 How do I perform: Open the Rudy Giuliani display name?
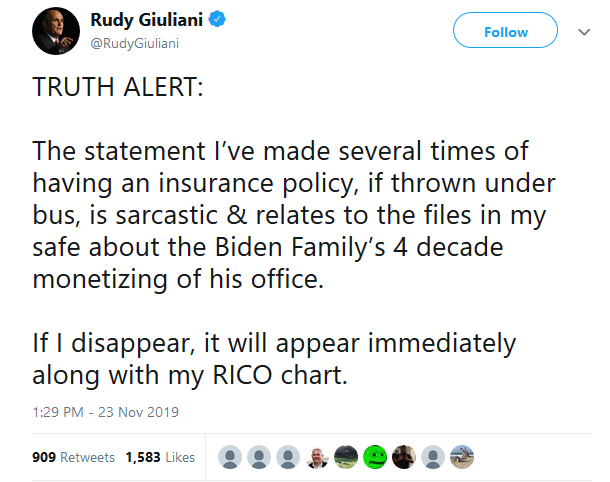pyautogui.click(x=147, y=20)
